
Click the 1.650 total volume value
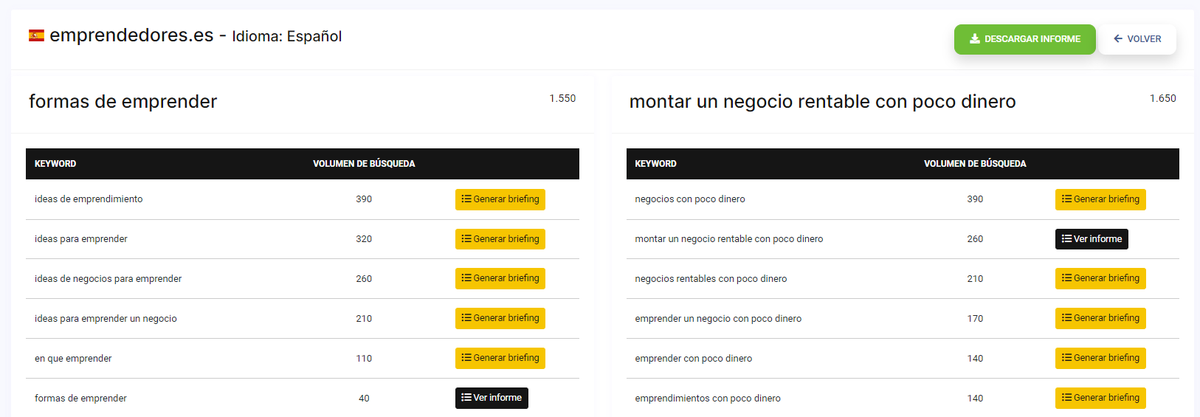click(x=1163, y=98)
